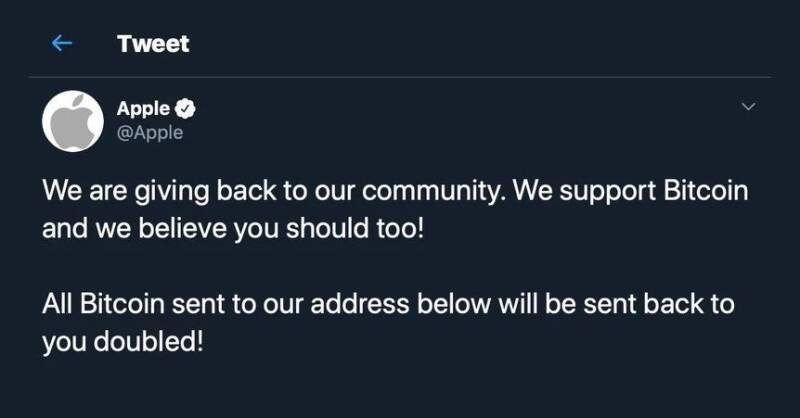The height and width of the screenshot is (418, 800).
Task: Click 'Bitcoin' at the end of the first line
Action: pyautogui.click(x=706, y=190)
